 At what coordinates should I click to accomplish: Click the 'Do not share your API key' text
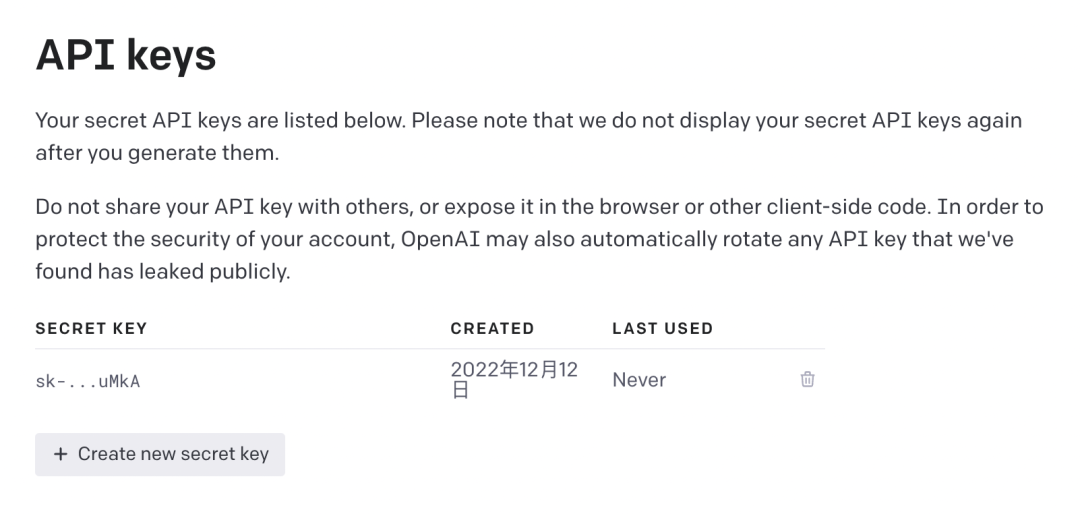click(150, 207)
